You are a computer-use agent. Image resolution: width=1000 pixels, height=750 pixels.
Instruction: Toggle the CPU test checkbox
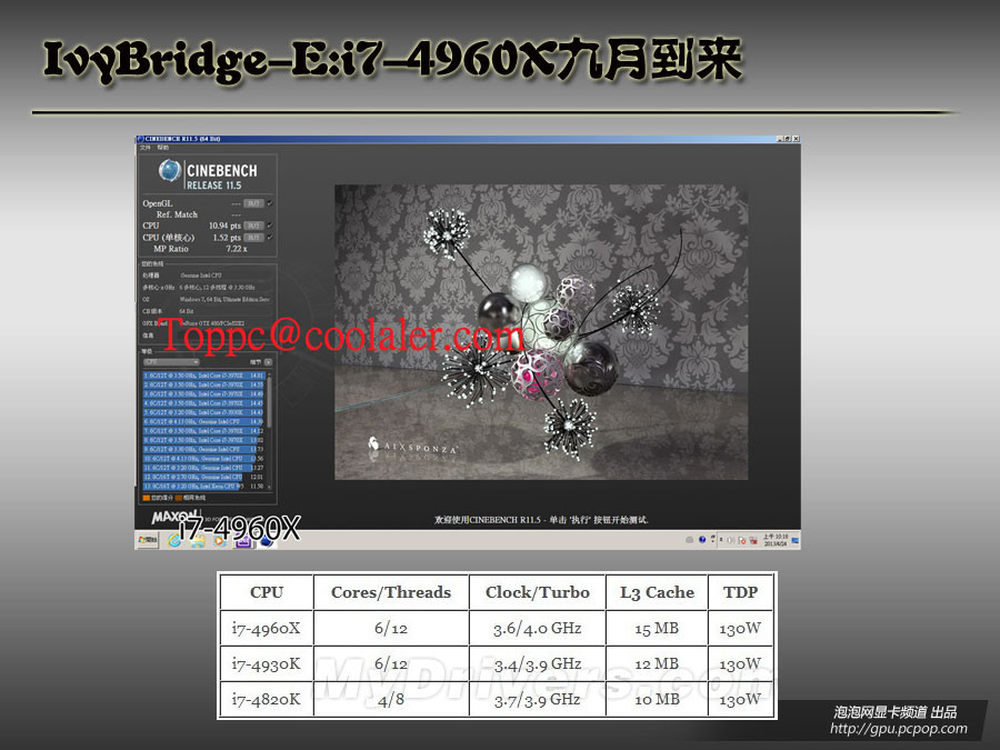pos(270,226)
